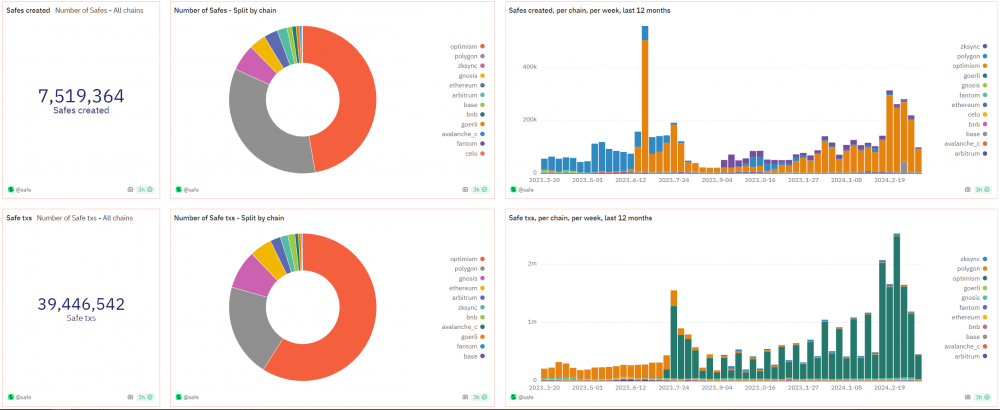1000x410 pixels.
Task: Click the pink gnosis slice of Safe txs donut
Action: 253,275
